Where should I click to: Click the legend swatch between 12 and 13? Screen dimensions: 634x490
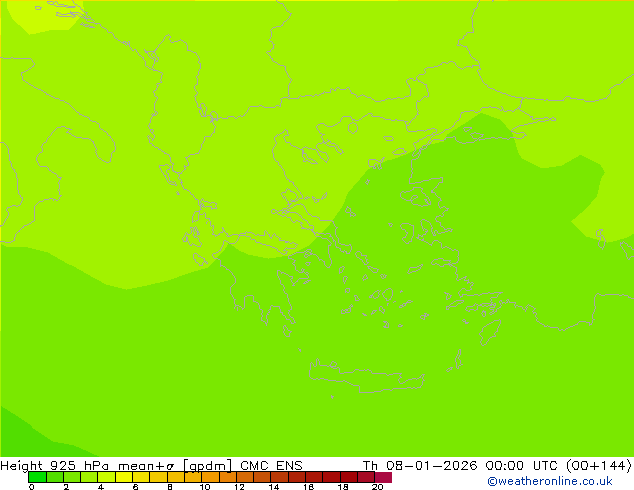(x=245, y=477)
